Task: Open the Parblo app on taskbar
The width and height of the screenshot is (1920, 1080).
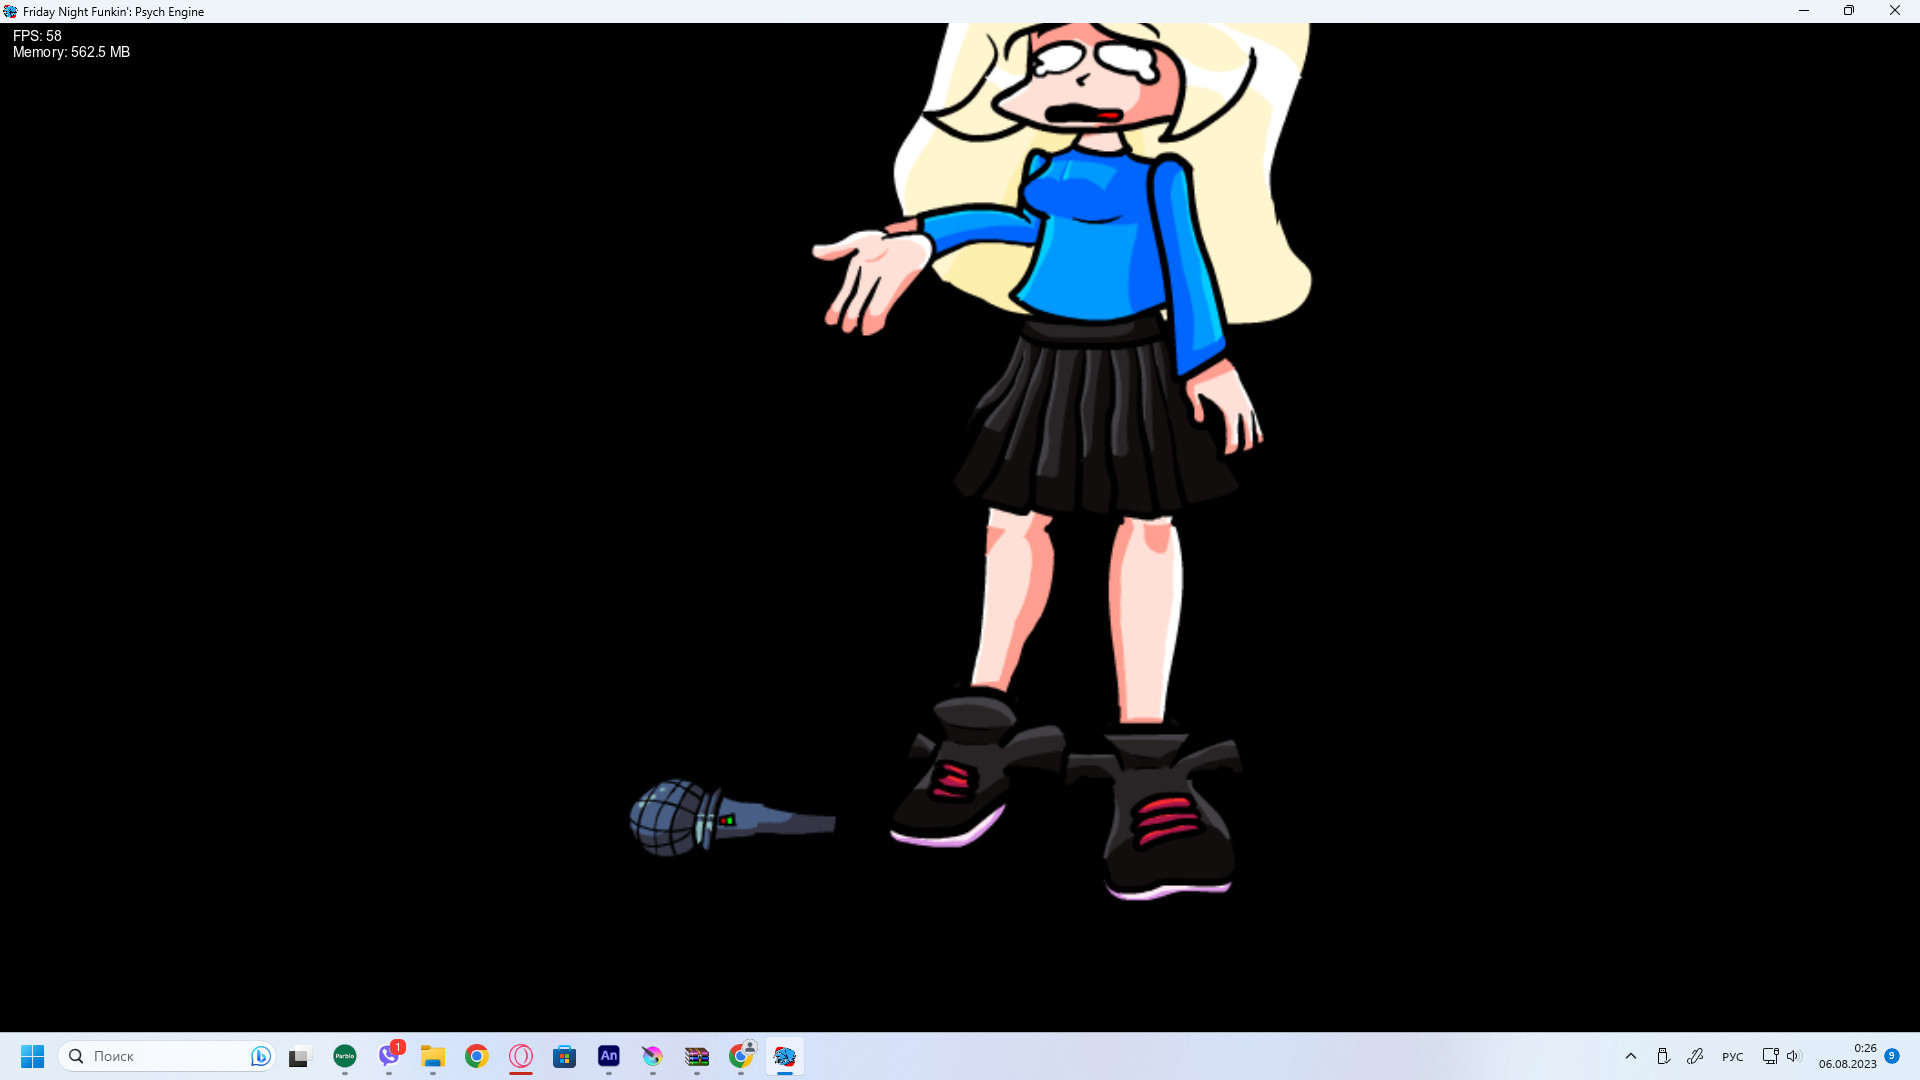Action: [x=345, y=1056]
